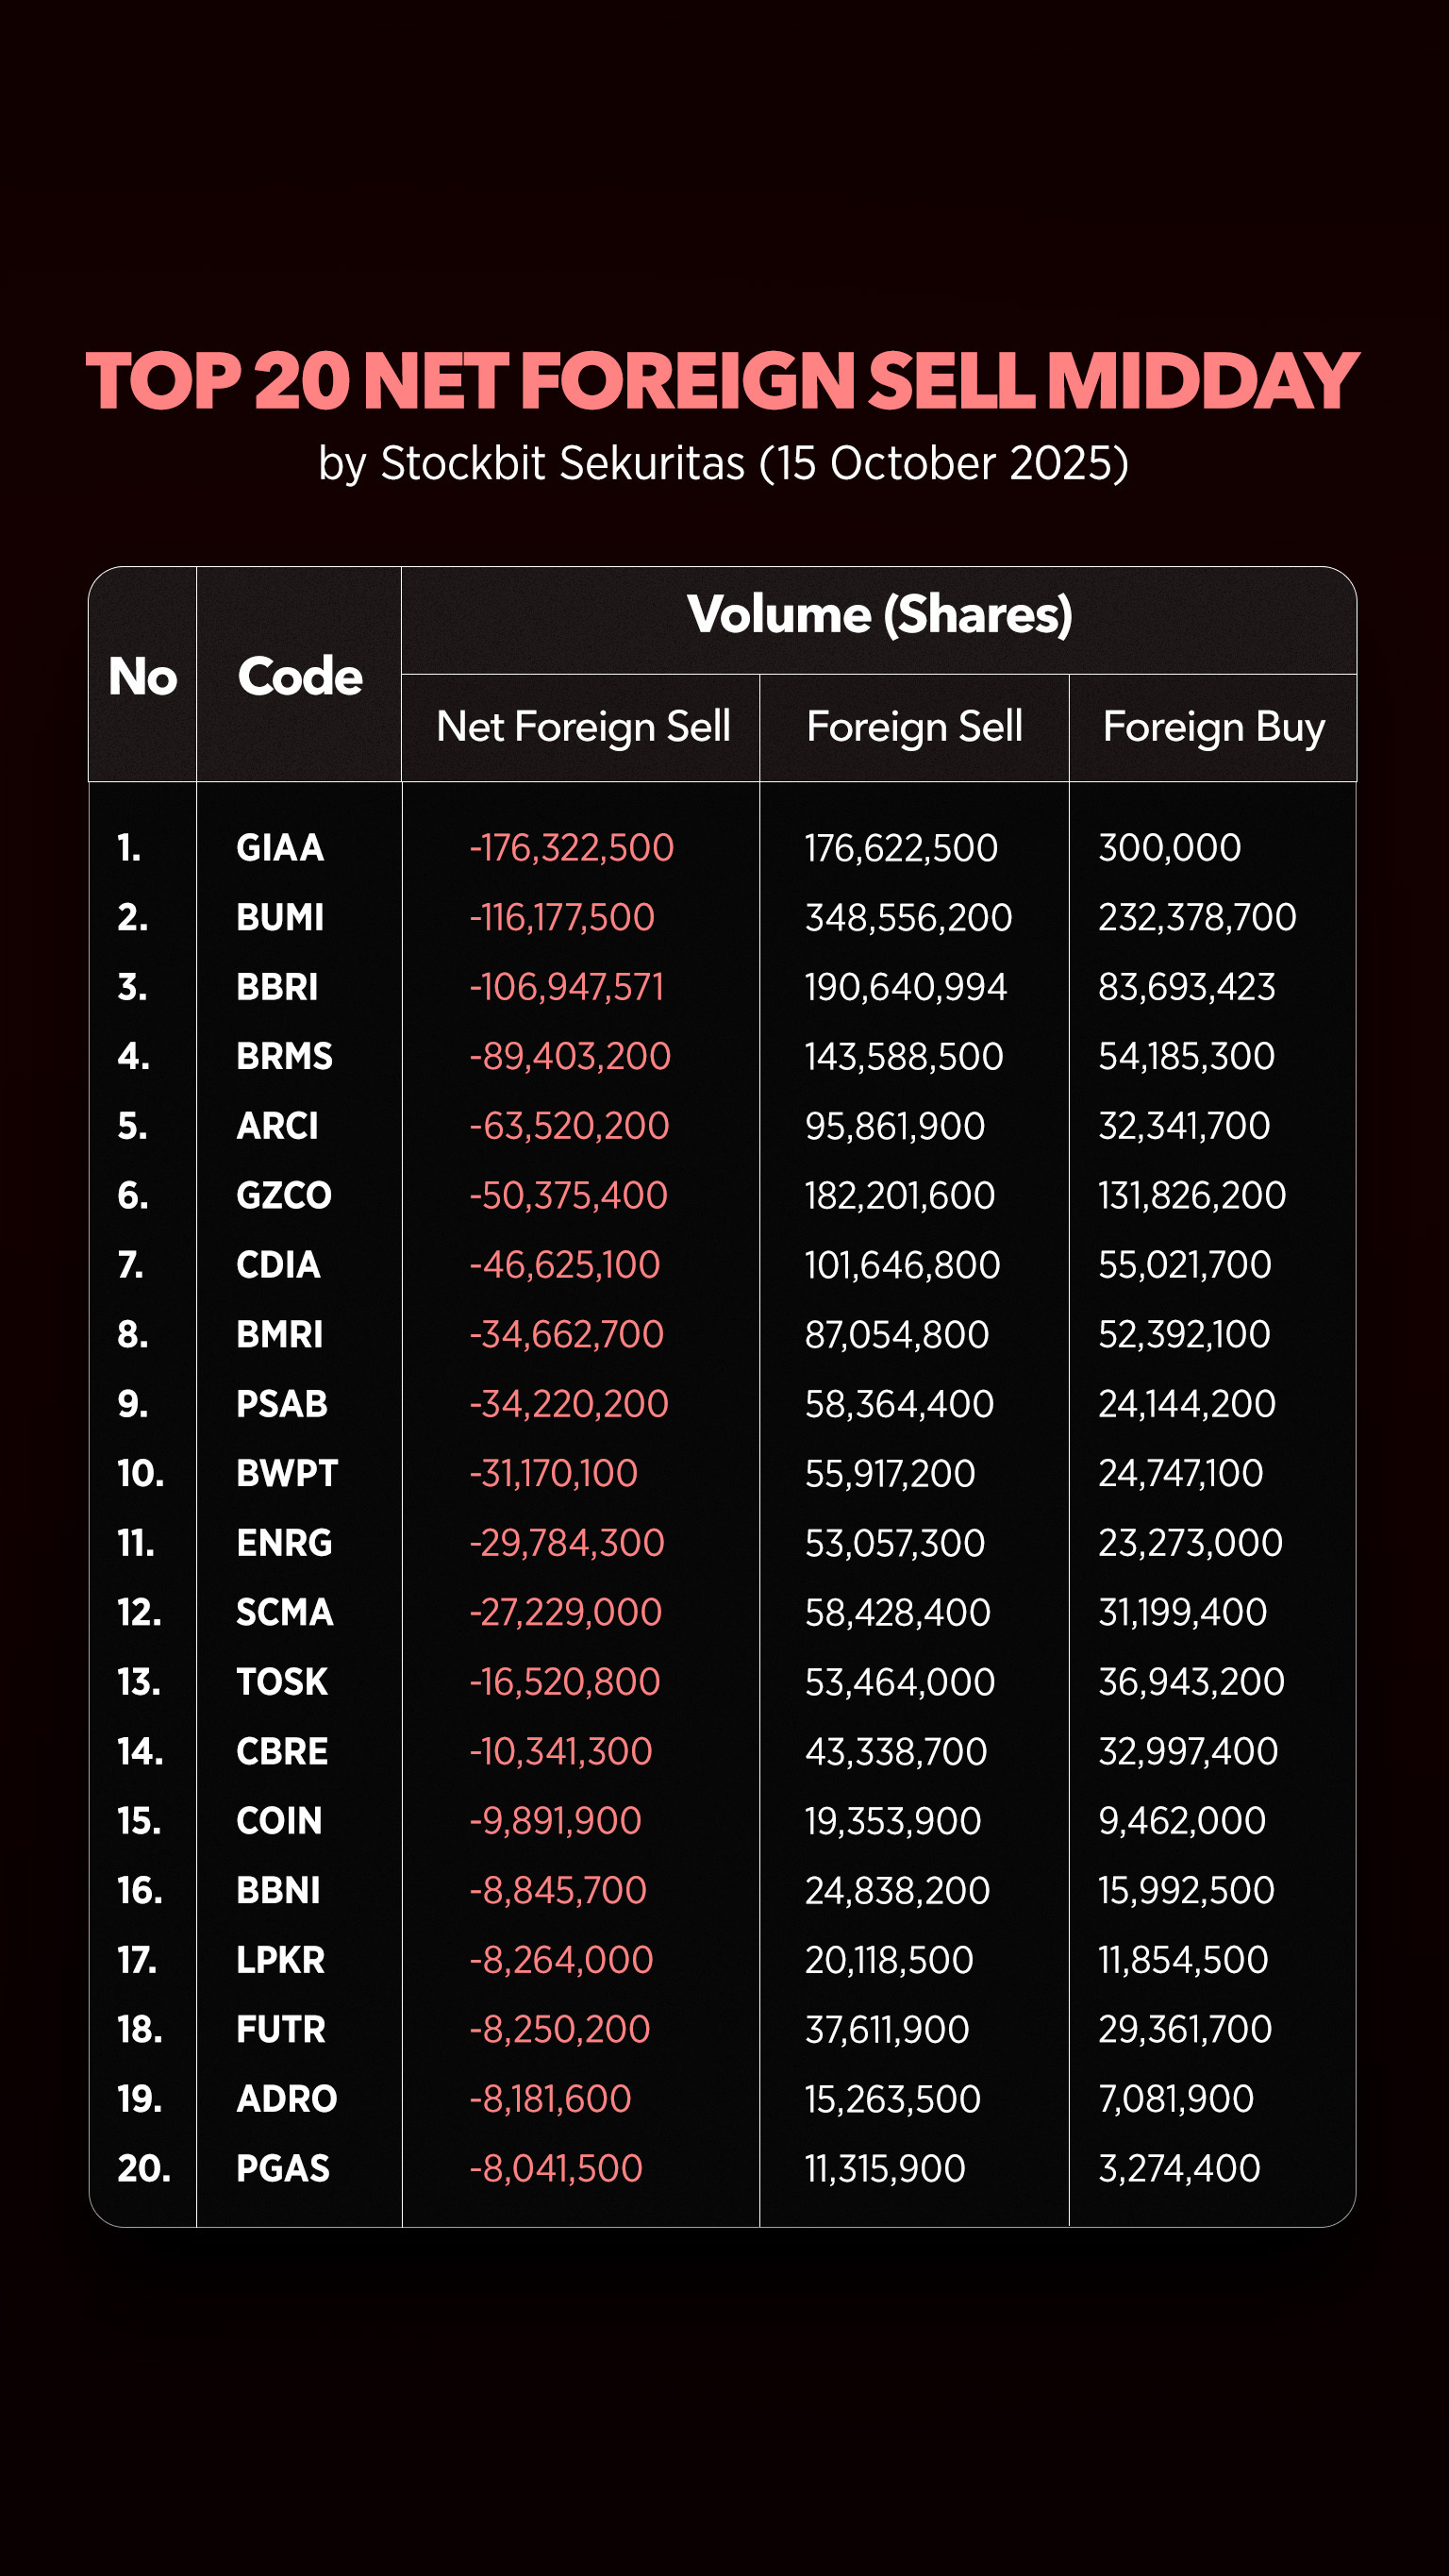Click the title Top 20 Net Foreign Sell Midday

pos(722,380)
